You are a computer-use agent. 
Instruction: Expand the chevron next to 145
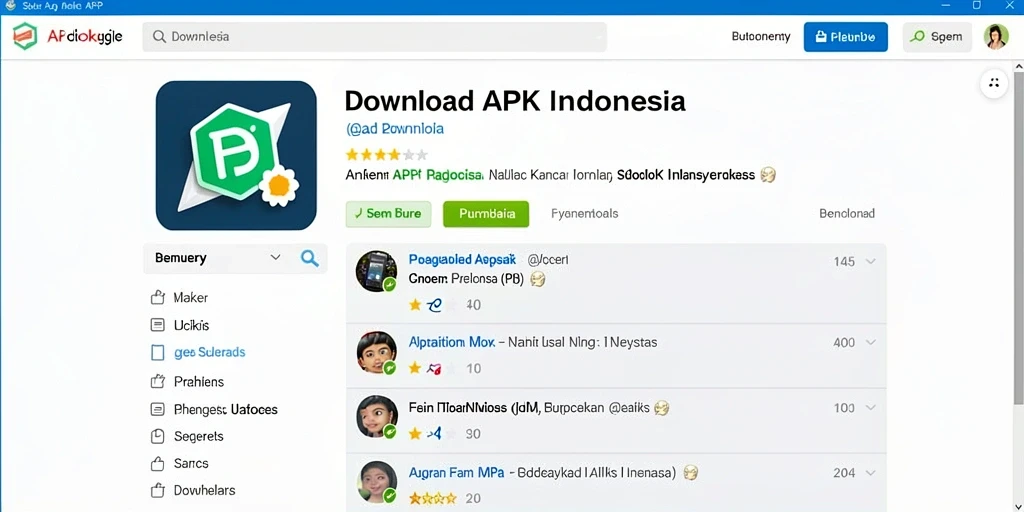[x=870, y=261]
